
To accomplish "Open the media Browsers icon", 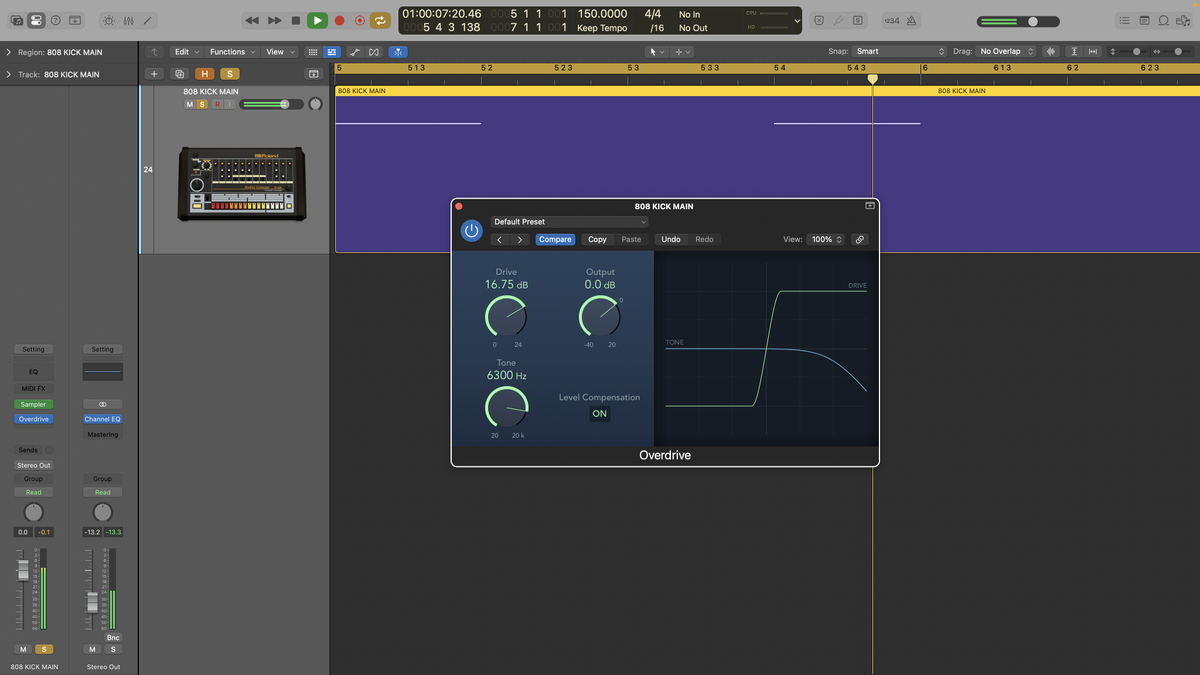I will click(1183, 20).
